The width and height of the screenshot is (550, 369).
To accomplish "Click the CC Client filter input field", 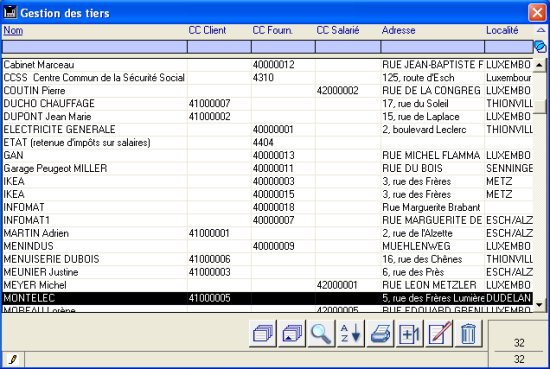I will tap(219, 47).
